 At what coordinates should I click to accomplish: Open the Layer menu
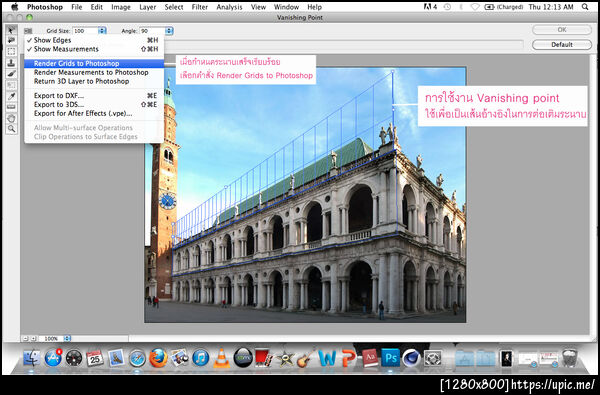point(147,7)
